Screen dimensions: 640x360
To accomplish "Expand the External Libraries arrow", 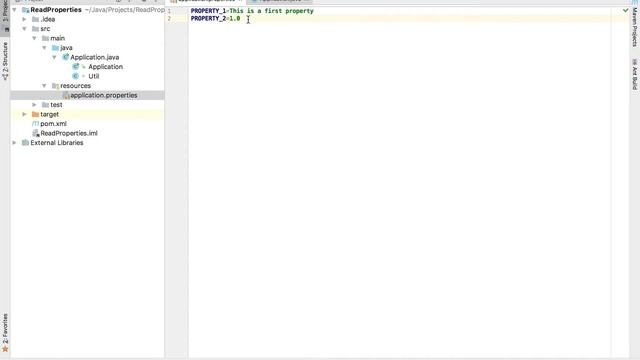I will point(15,143).
